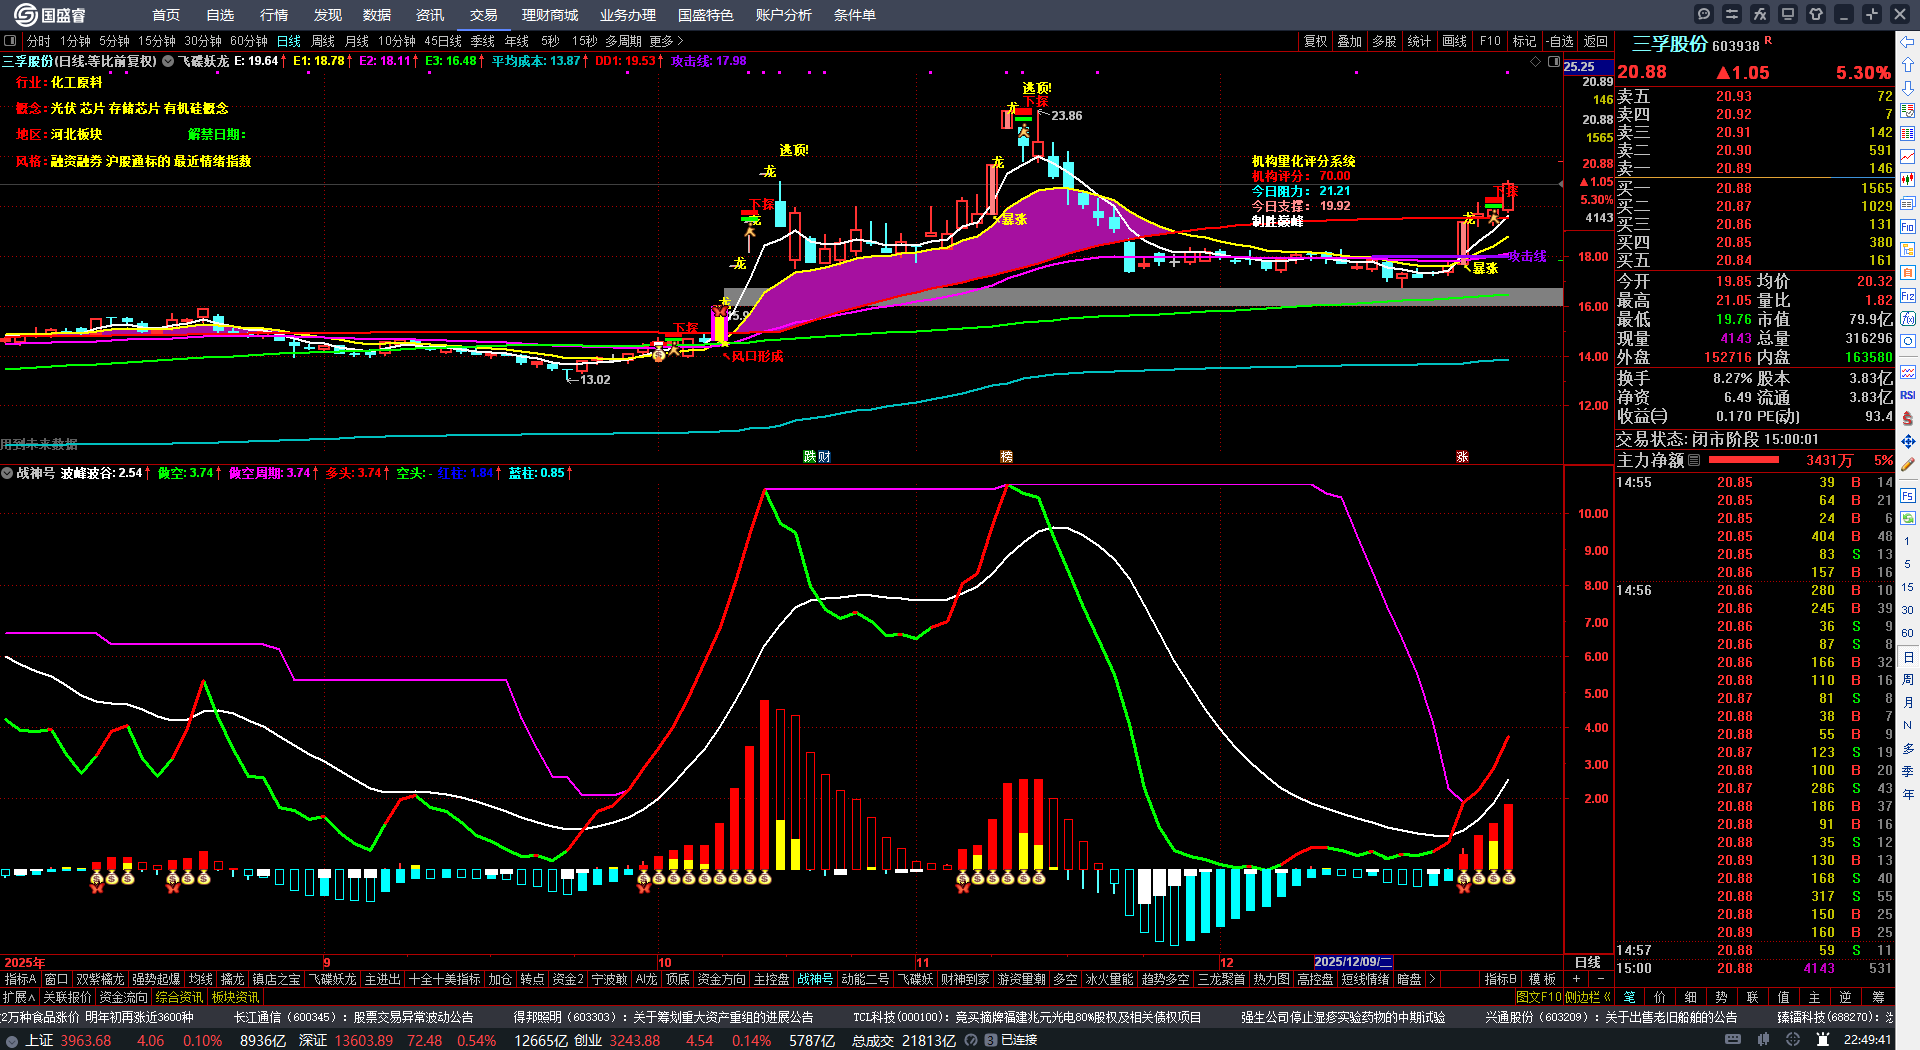This screenshot has height=1050, width=1920.
Task: Select the 综合资讯 tab
Action: (x=179, y=997)
